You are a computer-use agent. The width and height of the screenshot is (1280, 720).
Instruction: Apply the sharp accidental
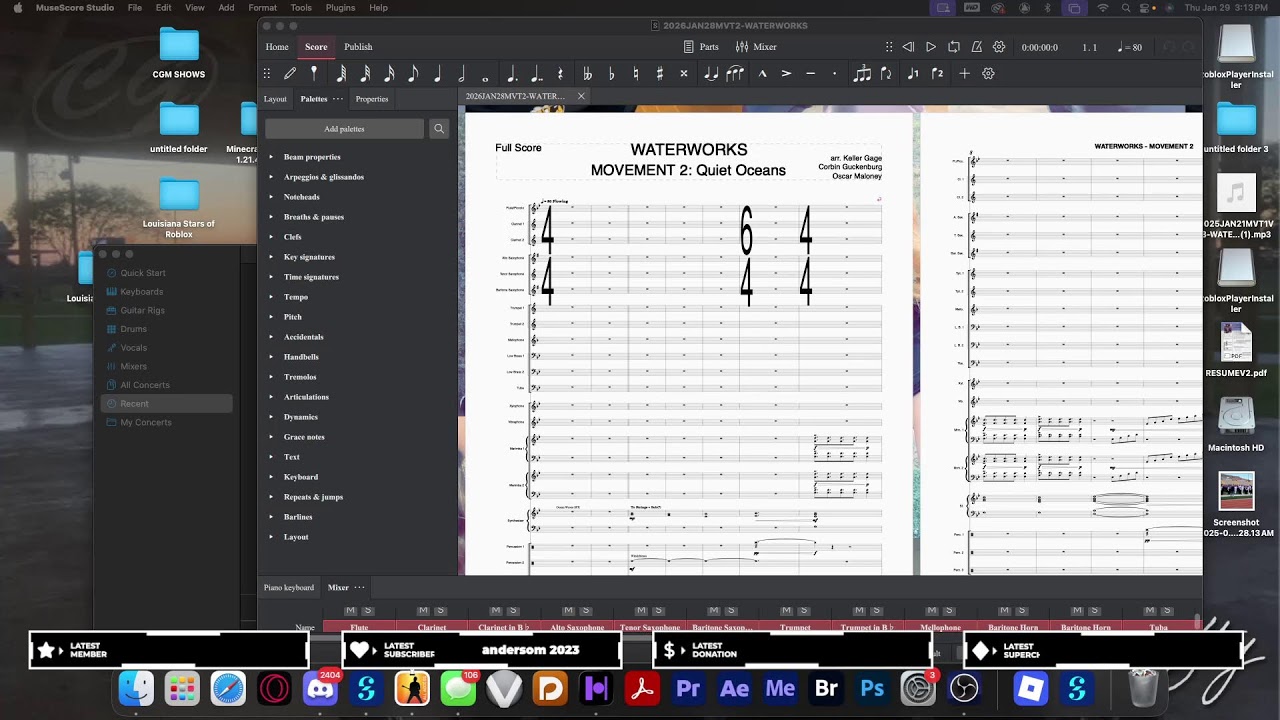point(659,73)
